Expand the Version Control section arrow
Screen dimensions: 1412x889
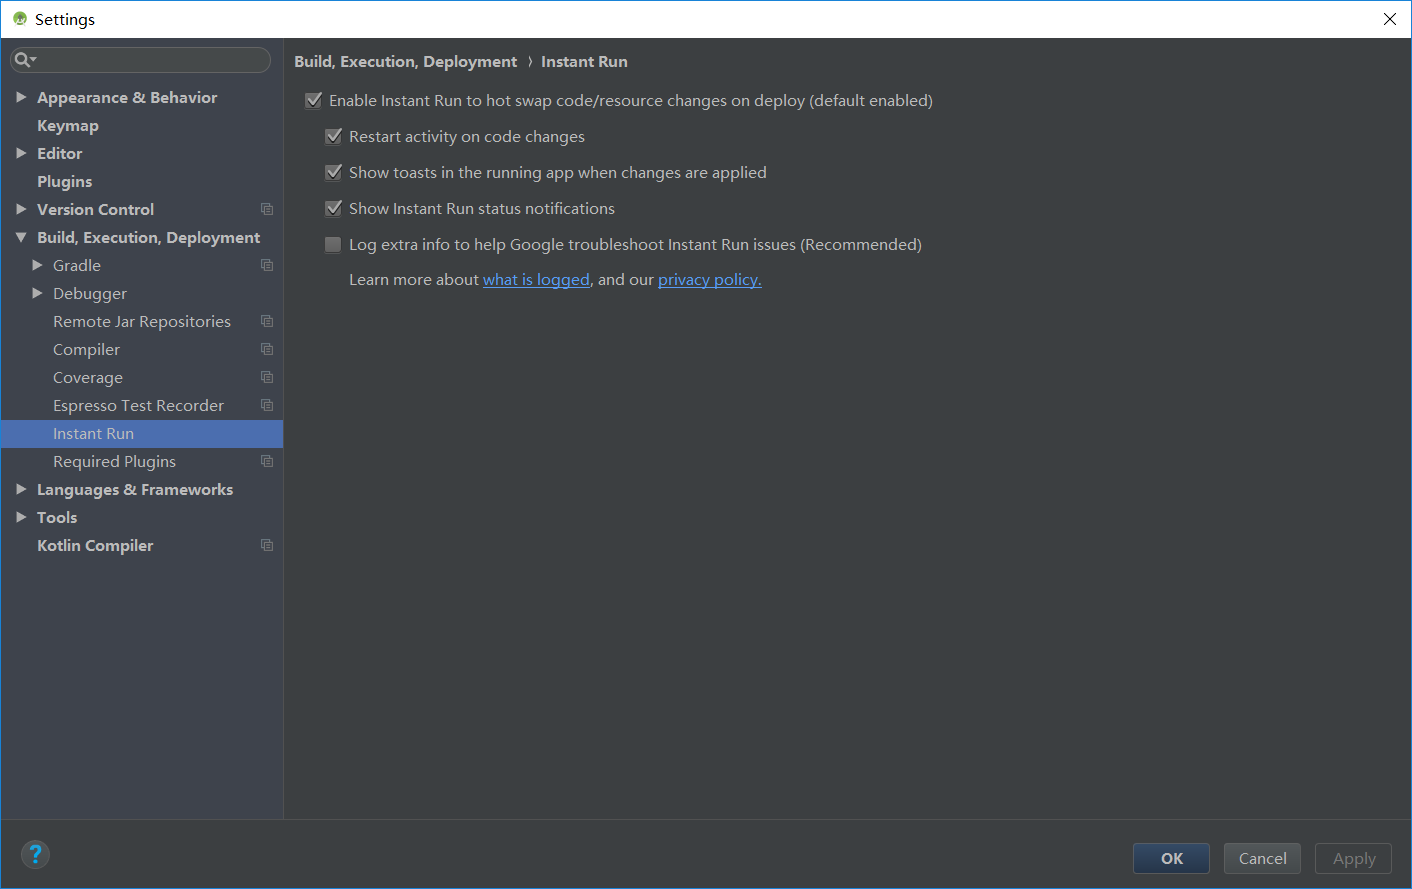coord(21,209)
